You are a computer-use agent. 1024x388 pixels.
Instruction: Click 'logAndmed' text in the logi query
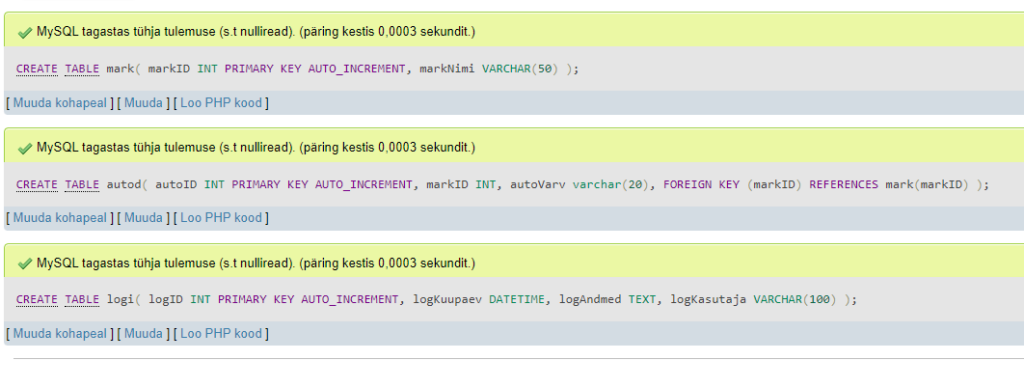click(x=590, y=299)
